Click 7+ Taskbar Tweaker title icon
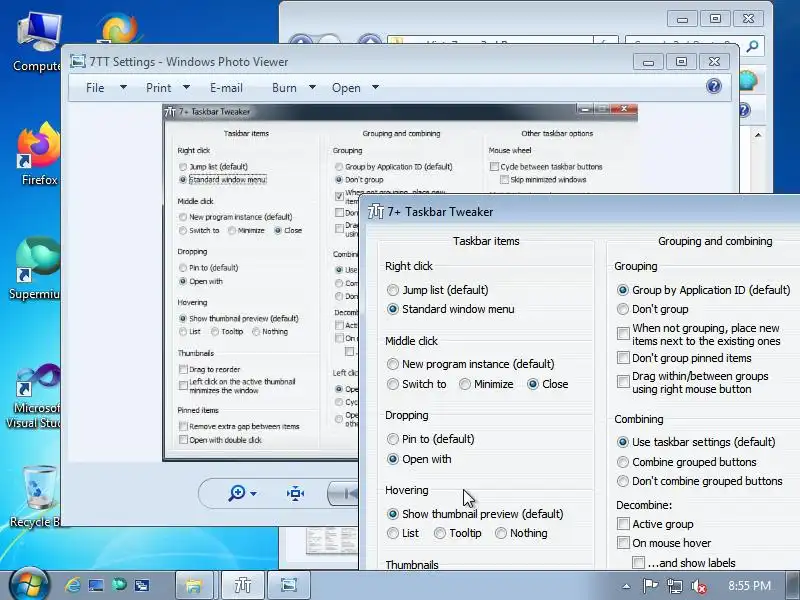This screenshot has width=800, height=600. [x=376, y=211]
